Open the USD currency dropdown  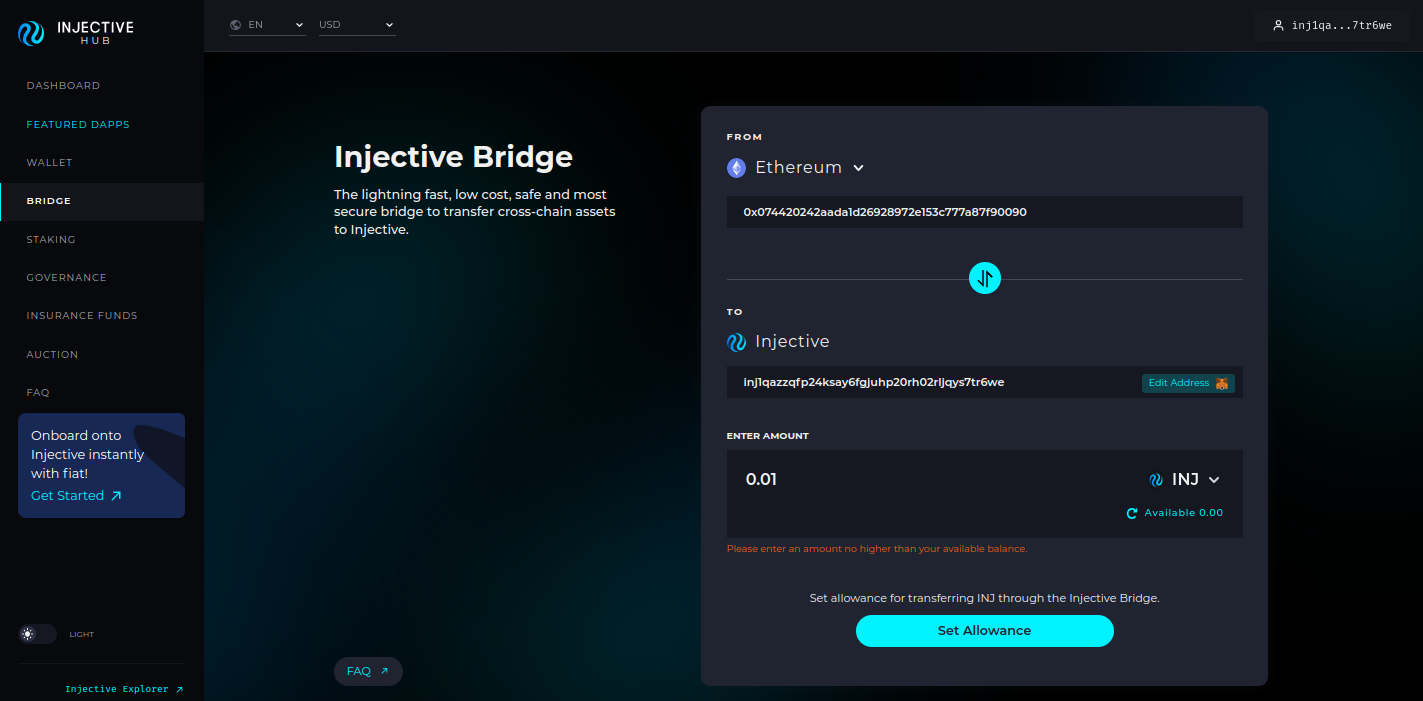[x=356, y=25]
